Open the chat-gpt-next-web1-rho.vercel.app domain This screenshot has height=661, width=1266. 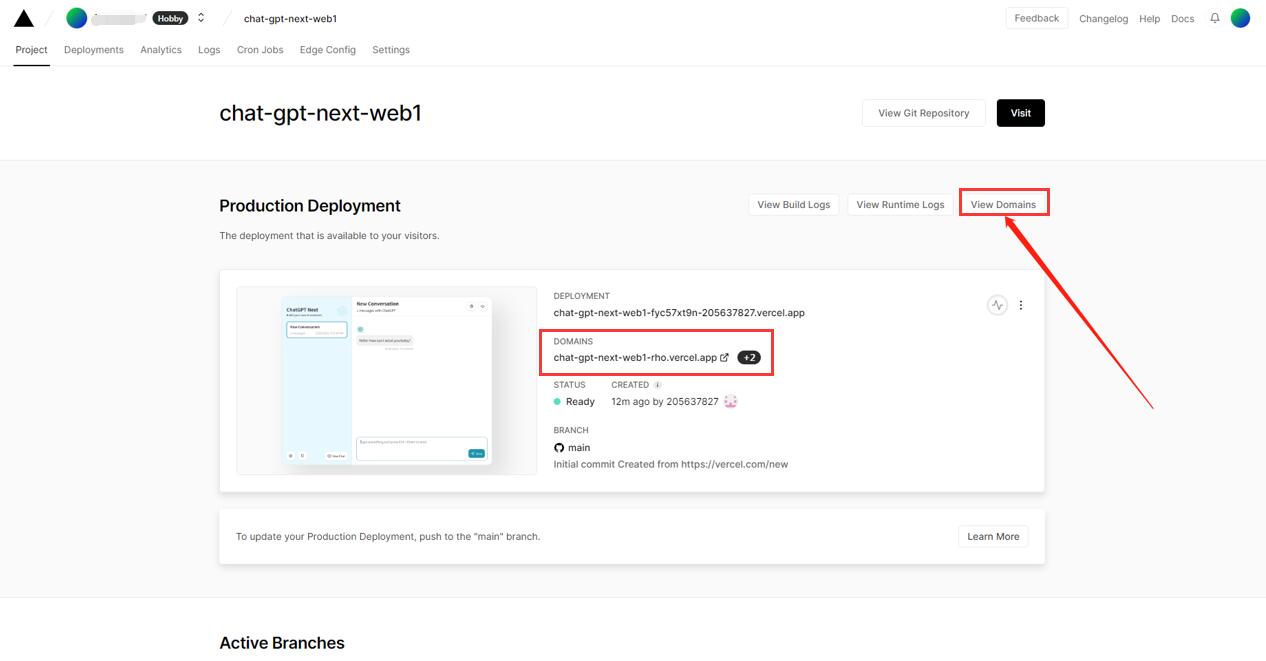(x=635, y=358)
